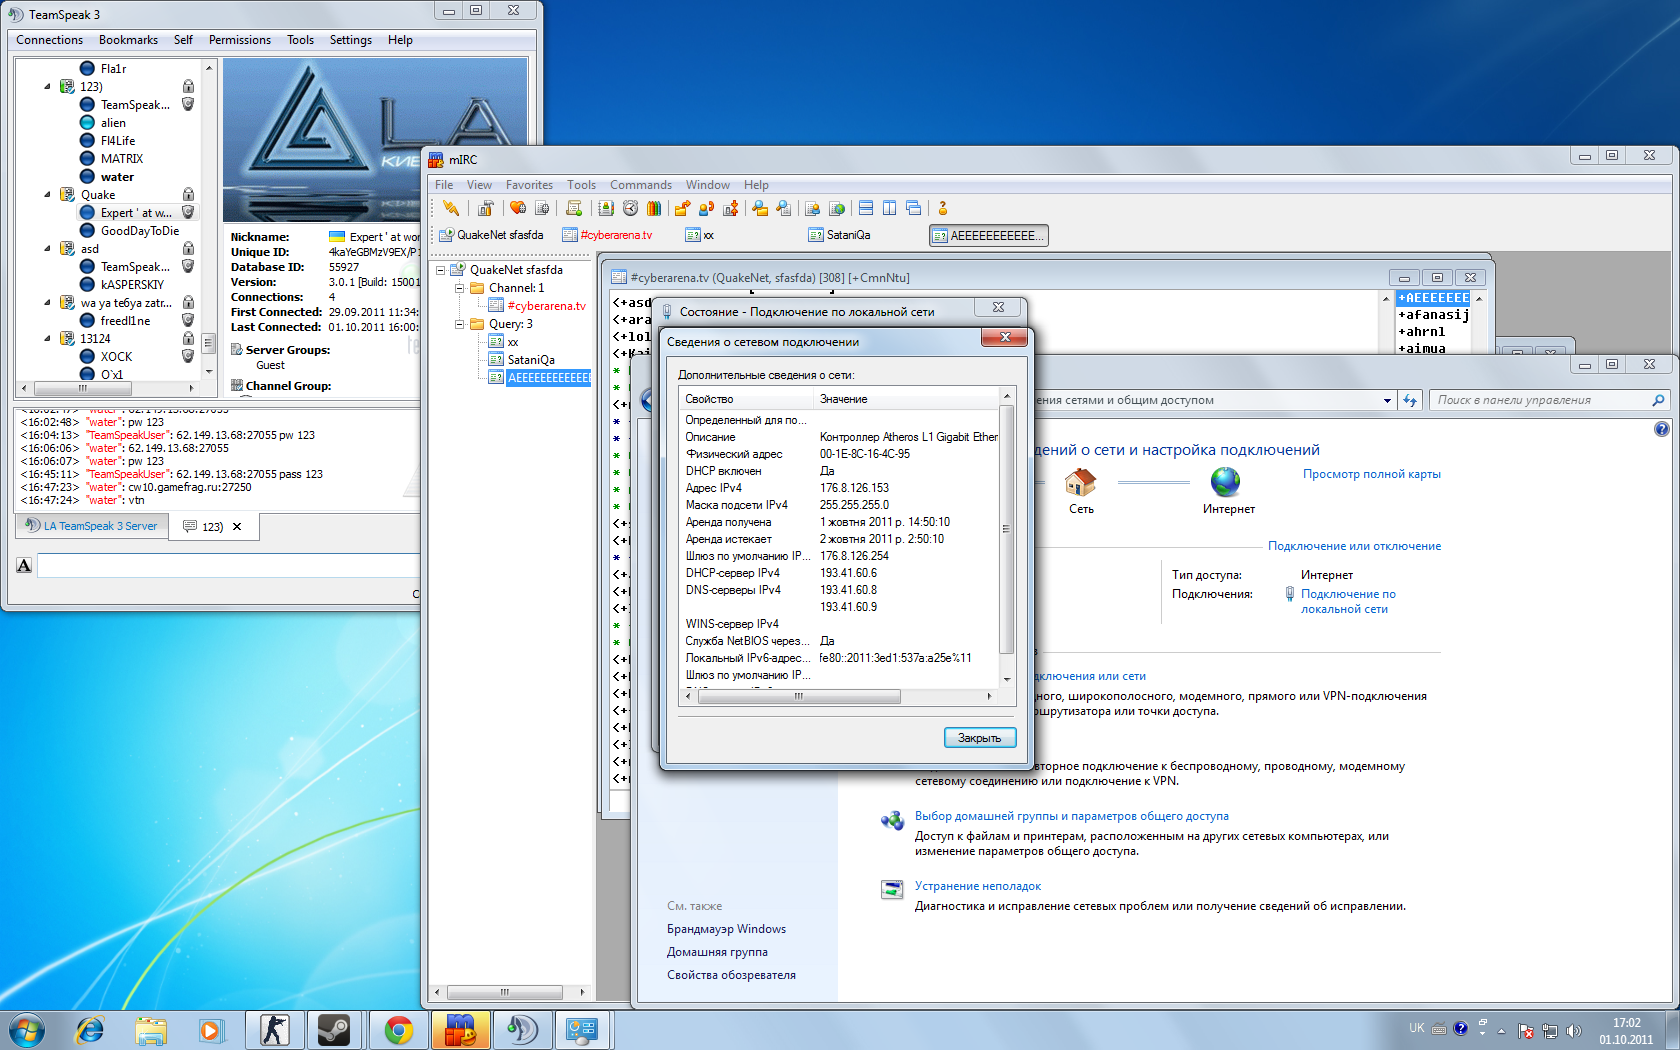
Task: Click the horizontal scrollbar in network details list
Action: coord(798,697)
